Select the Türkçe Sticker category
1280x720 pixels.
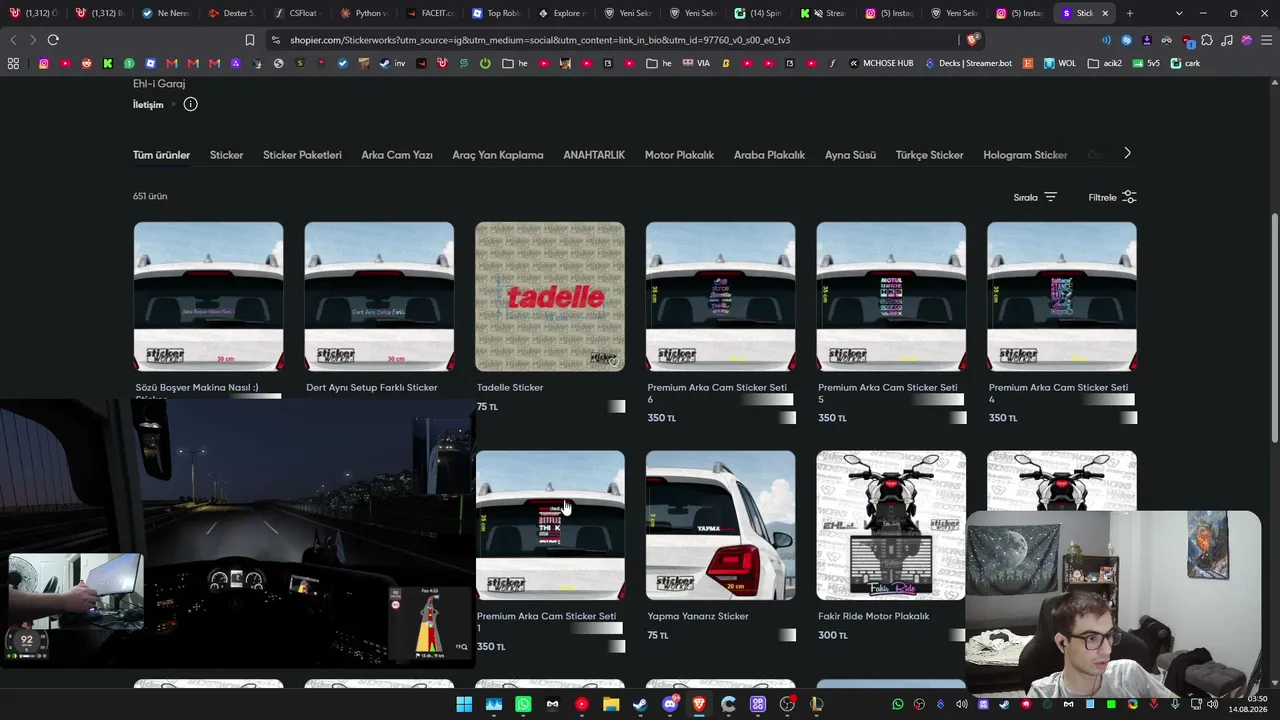pyautogui.click(x=929, y=155)
